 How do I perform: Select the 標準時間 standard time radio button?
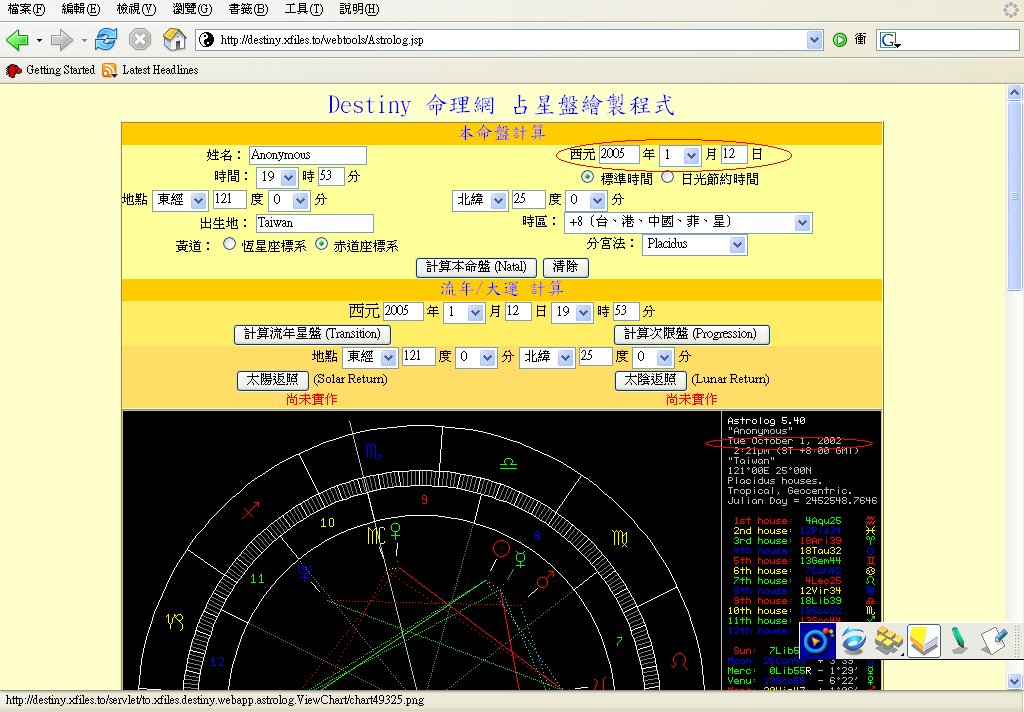tap(588, 178)
